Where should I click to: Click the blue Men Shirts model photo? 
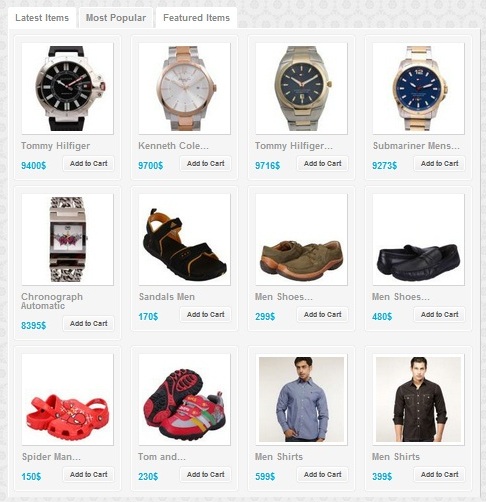(x=302, y=399)
